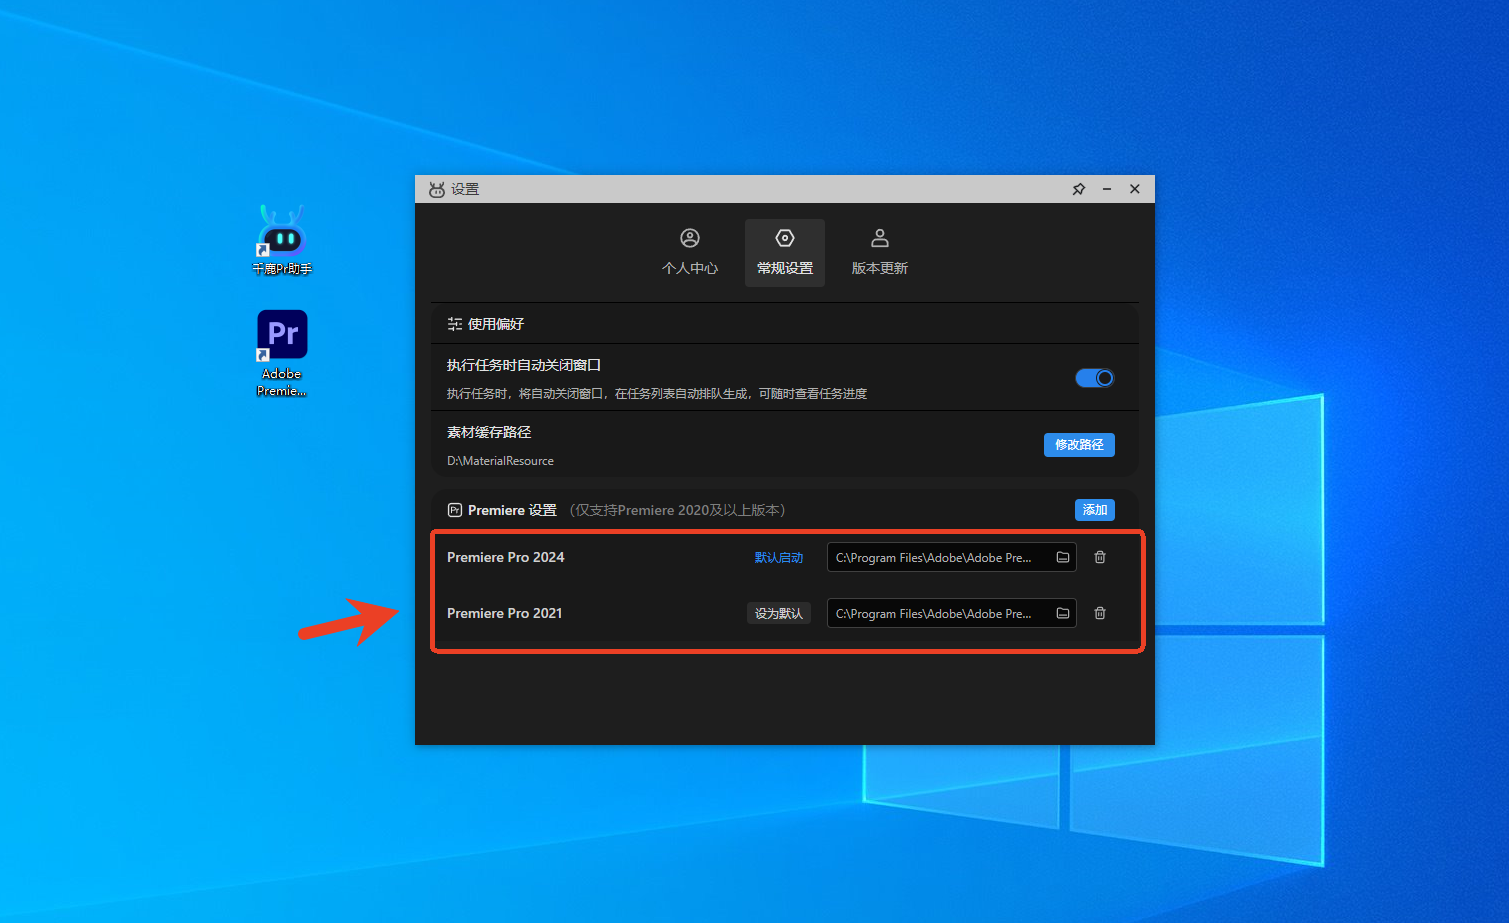Click the app logo in title bar
Viewport: 1509px width, 923px height.
coord(437,189)
